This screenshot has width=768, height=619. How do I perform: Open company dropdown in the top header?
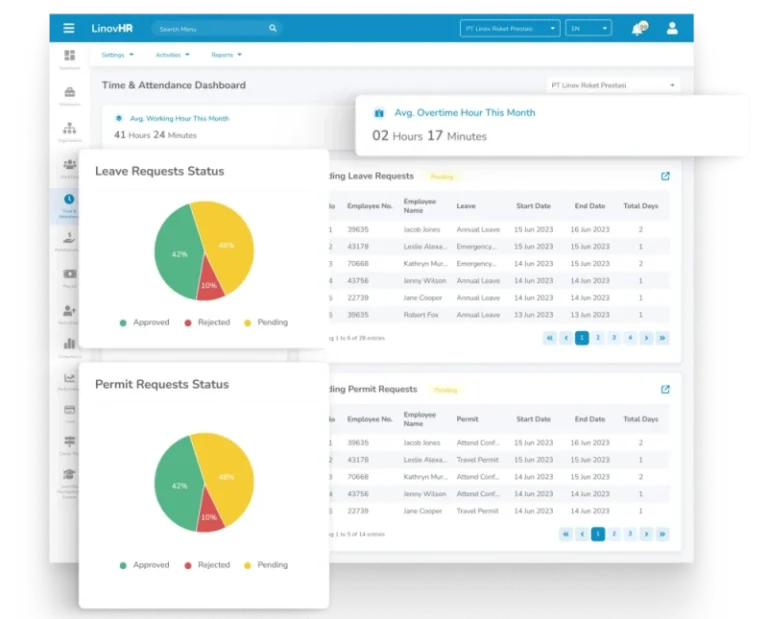pos(510,29)
